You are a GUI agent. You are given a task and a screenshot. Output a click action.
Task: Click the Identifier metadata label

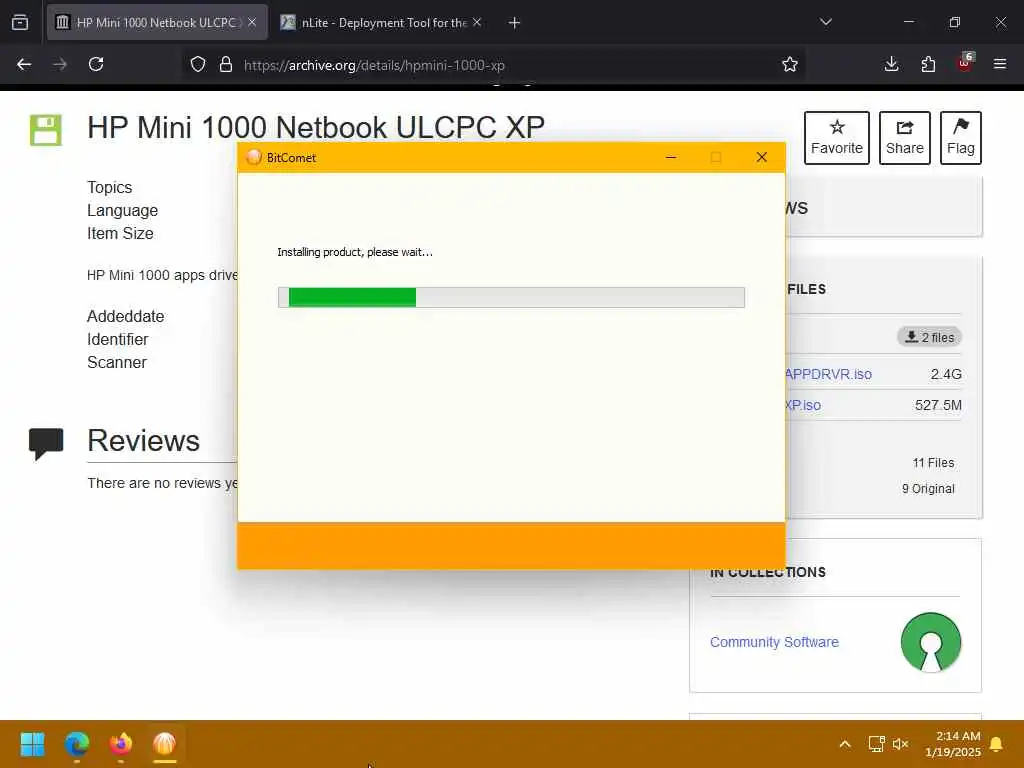point(118,340)
